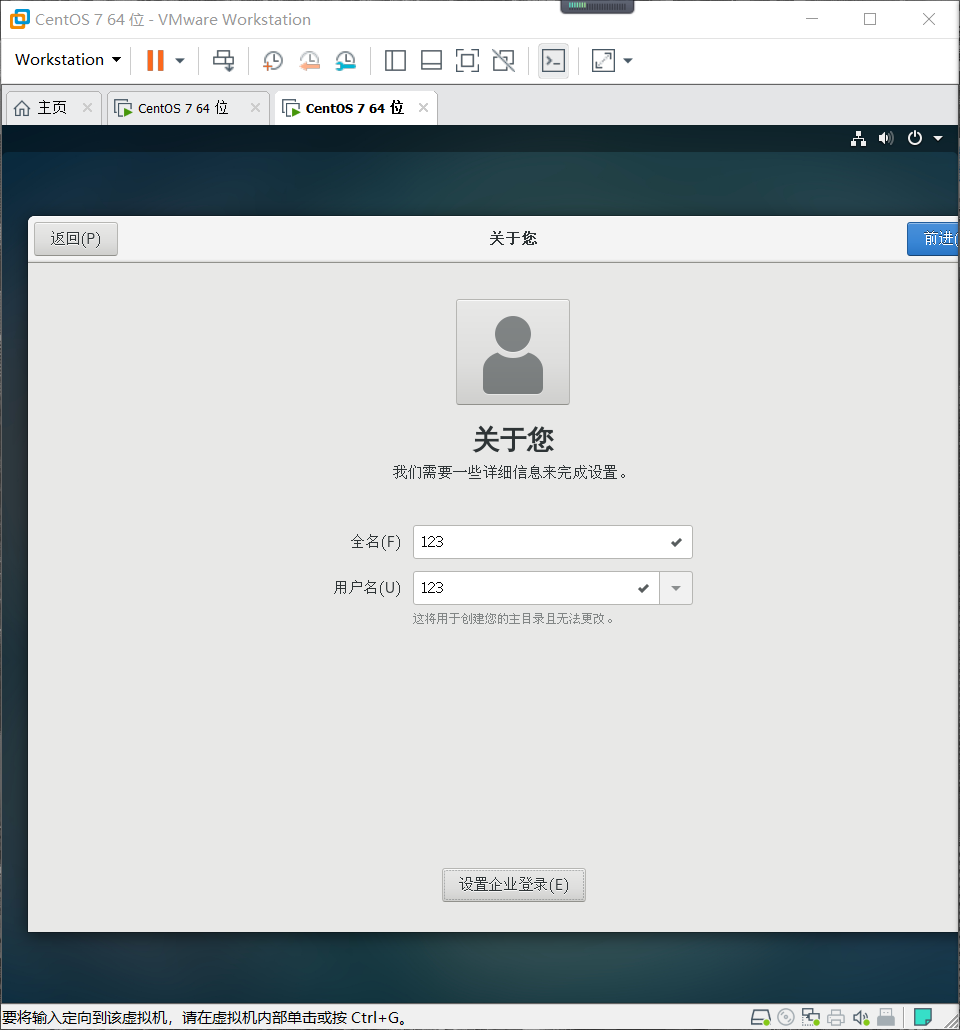The image size is (960, 1030).
Task: Expand the username suggestions dropdown
Action: [x=676, y=588]
